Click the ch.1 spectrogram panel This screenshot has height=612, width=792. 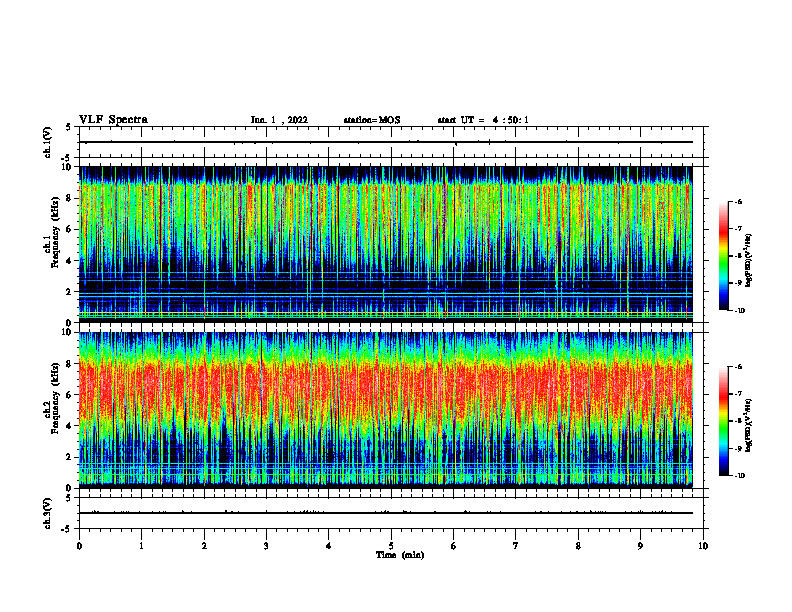pyautogui.click(x=385, y=244)
